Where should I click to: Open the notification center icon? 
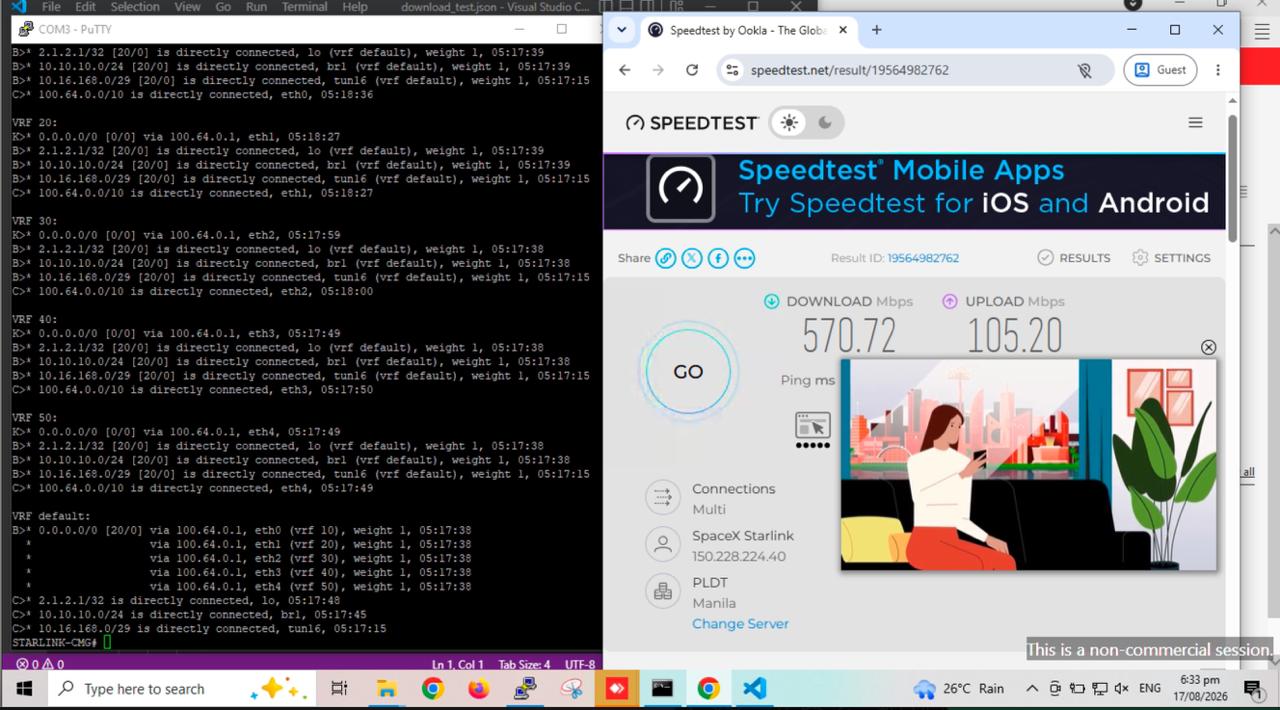click(1252, 689)
